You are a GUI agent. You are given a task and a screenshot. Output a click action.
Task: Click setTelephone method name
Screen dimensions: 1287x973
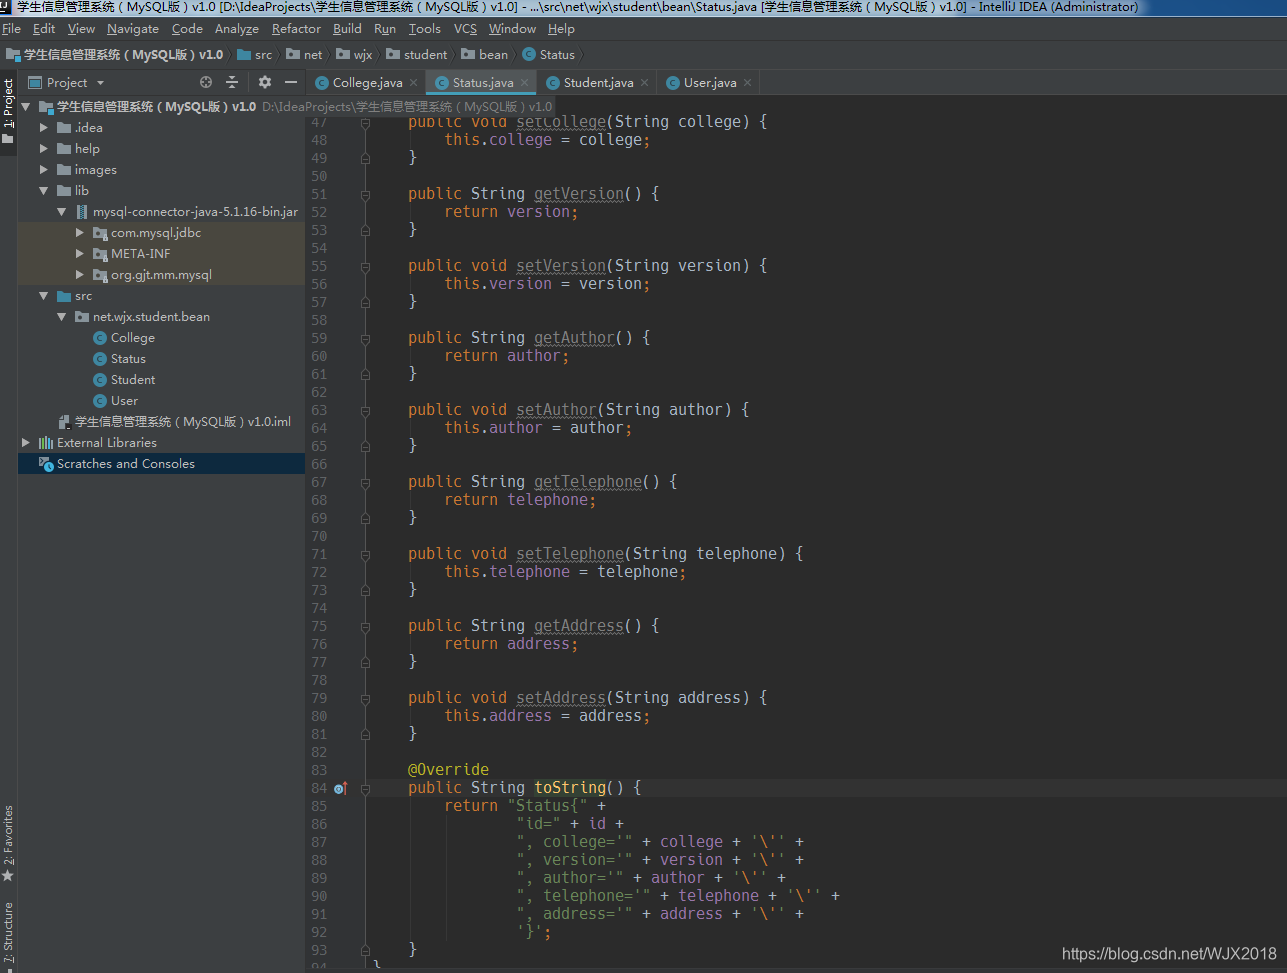(x=570, y=554)
